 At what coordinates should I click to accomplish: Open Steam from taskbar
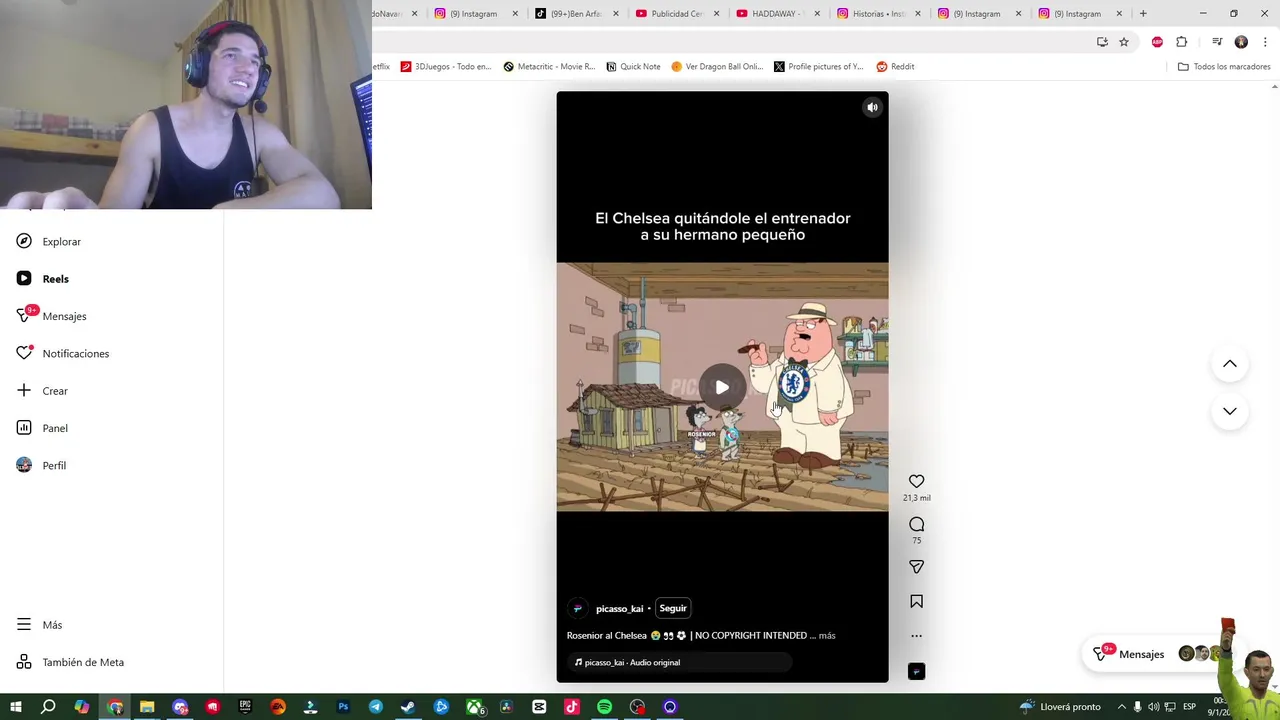408,707
